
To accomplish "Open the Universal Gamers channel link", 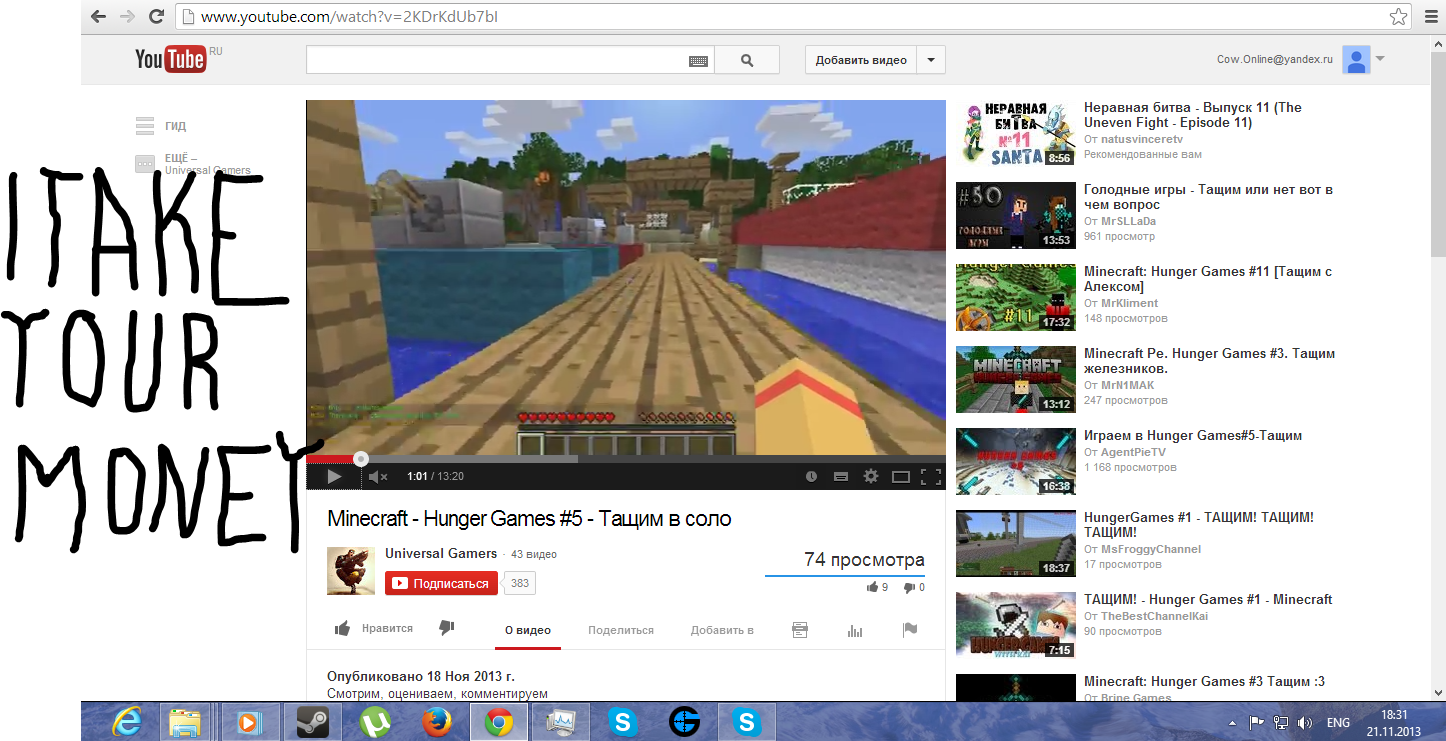I will pos(441,553).
